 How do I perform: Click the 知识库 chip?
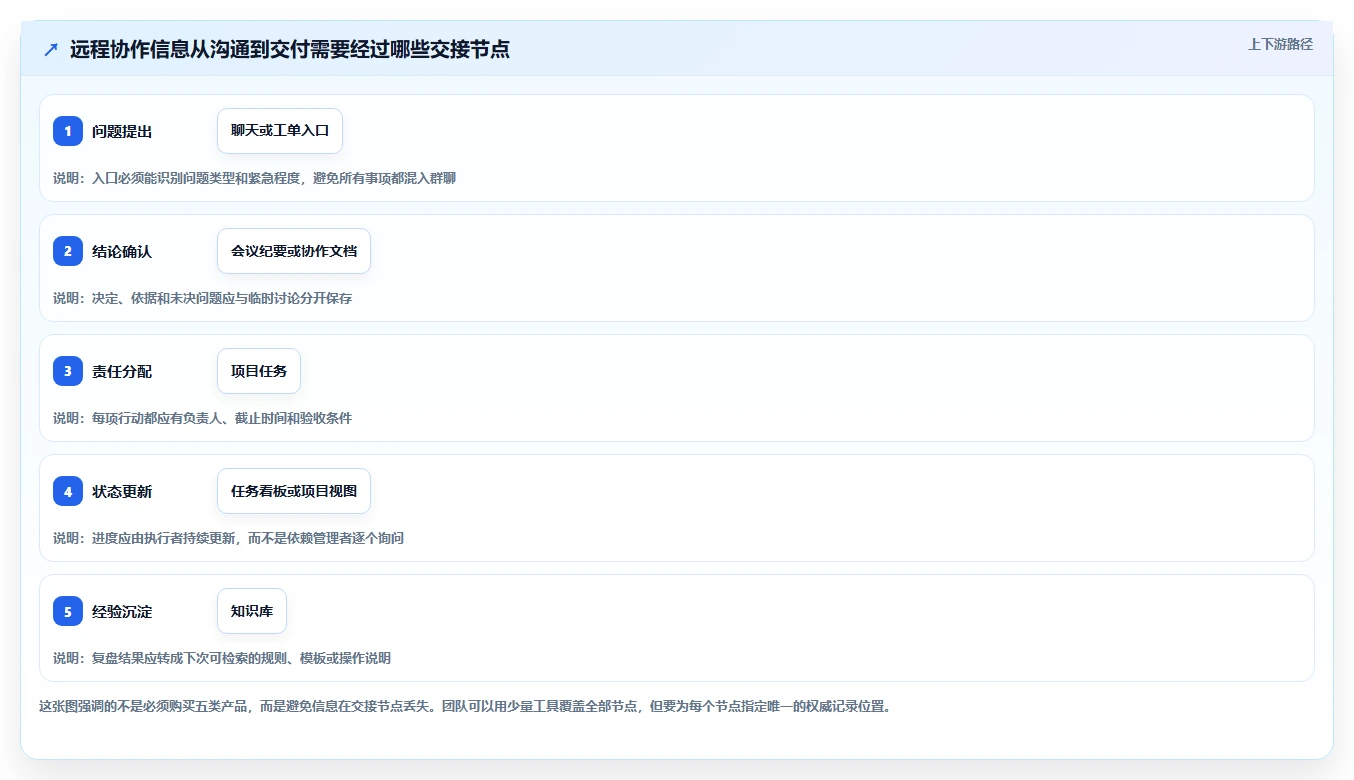(252, 611)
